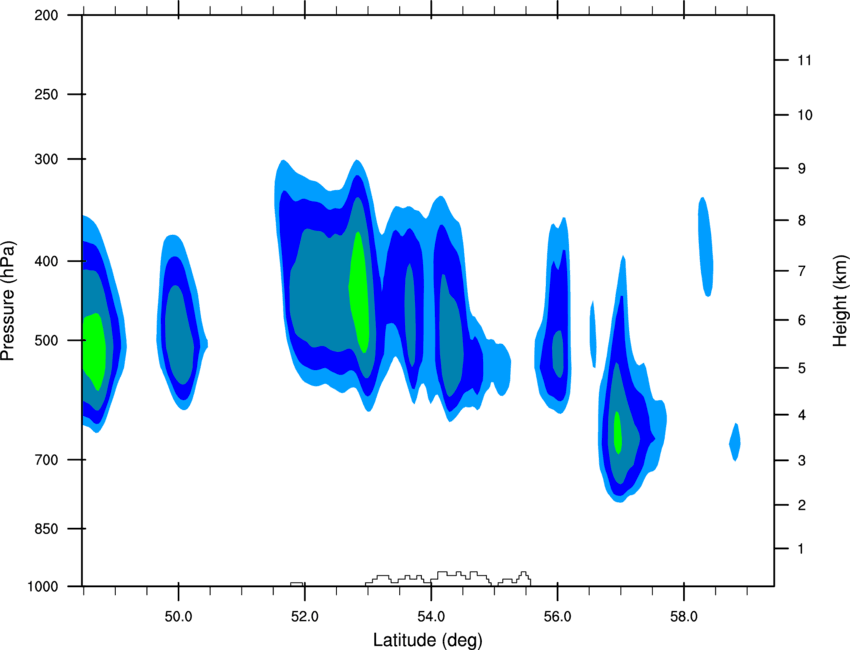This screenshot has height=650, width=850.
Task: Click the 11 km height label
Action: coord(804,60)
